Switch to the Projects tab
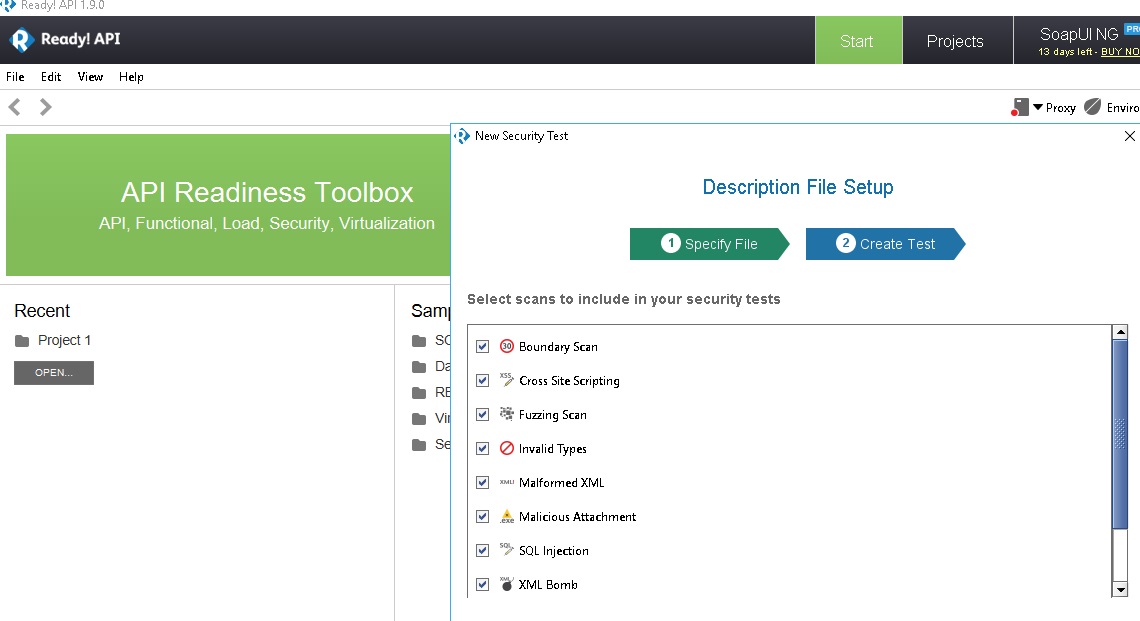Image resolution: width=1140 pixels, height=621 pixels. point(955,41)
